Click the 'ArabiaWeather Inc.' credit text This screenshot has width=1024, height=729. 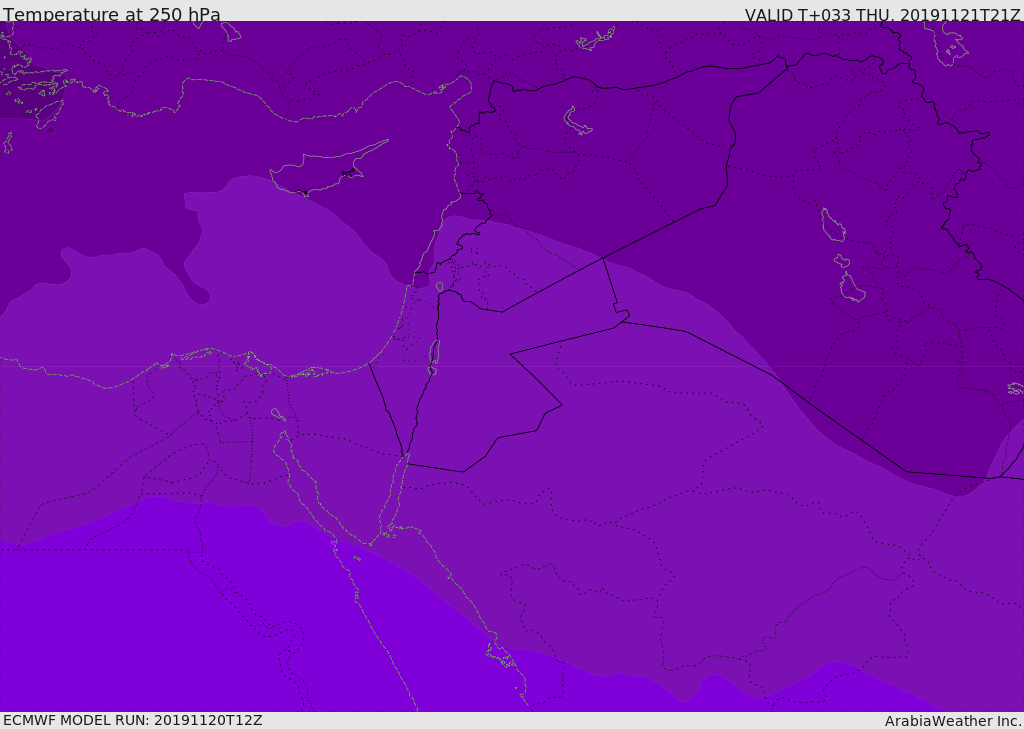953,720
